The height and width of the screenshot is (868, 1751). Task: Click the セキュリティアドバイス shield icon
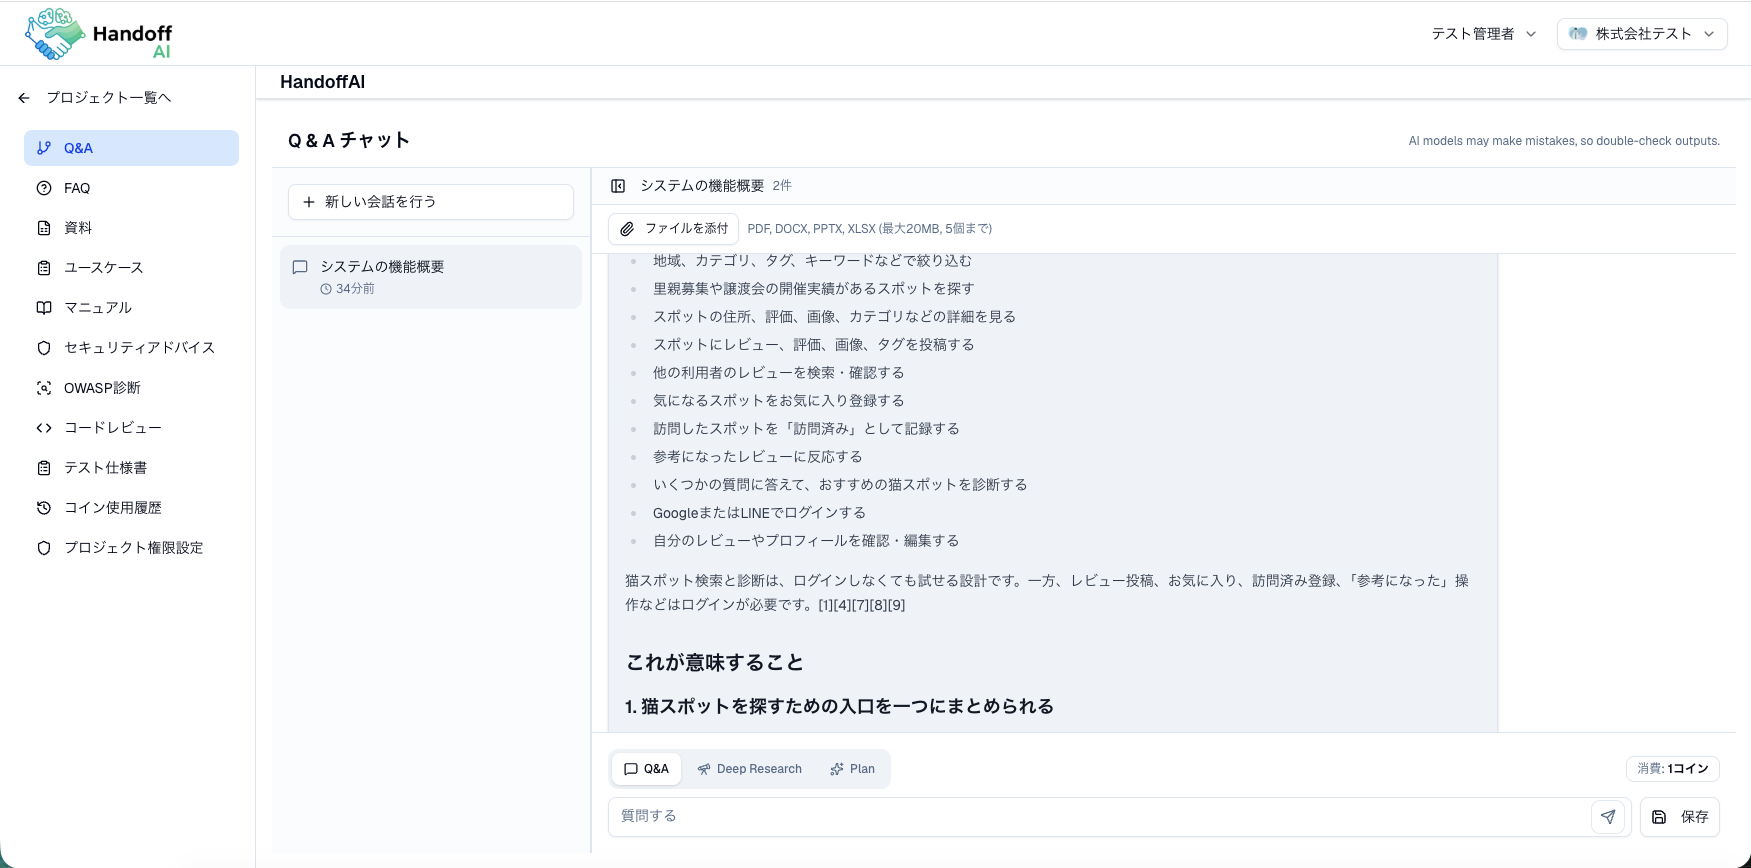click(44, 348)
